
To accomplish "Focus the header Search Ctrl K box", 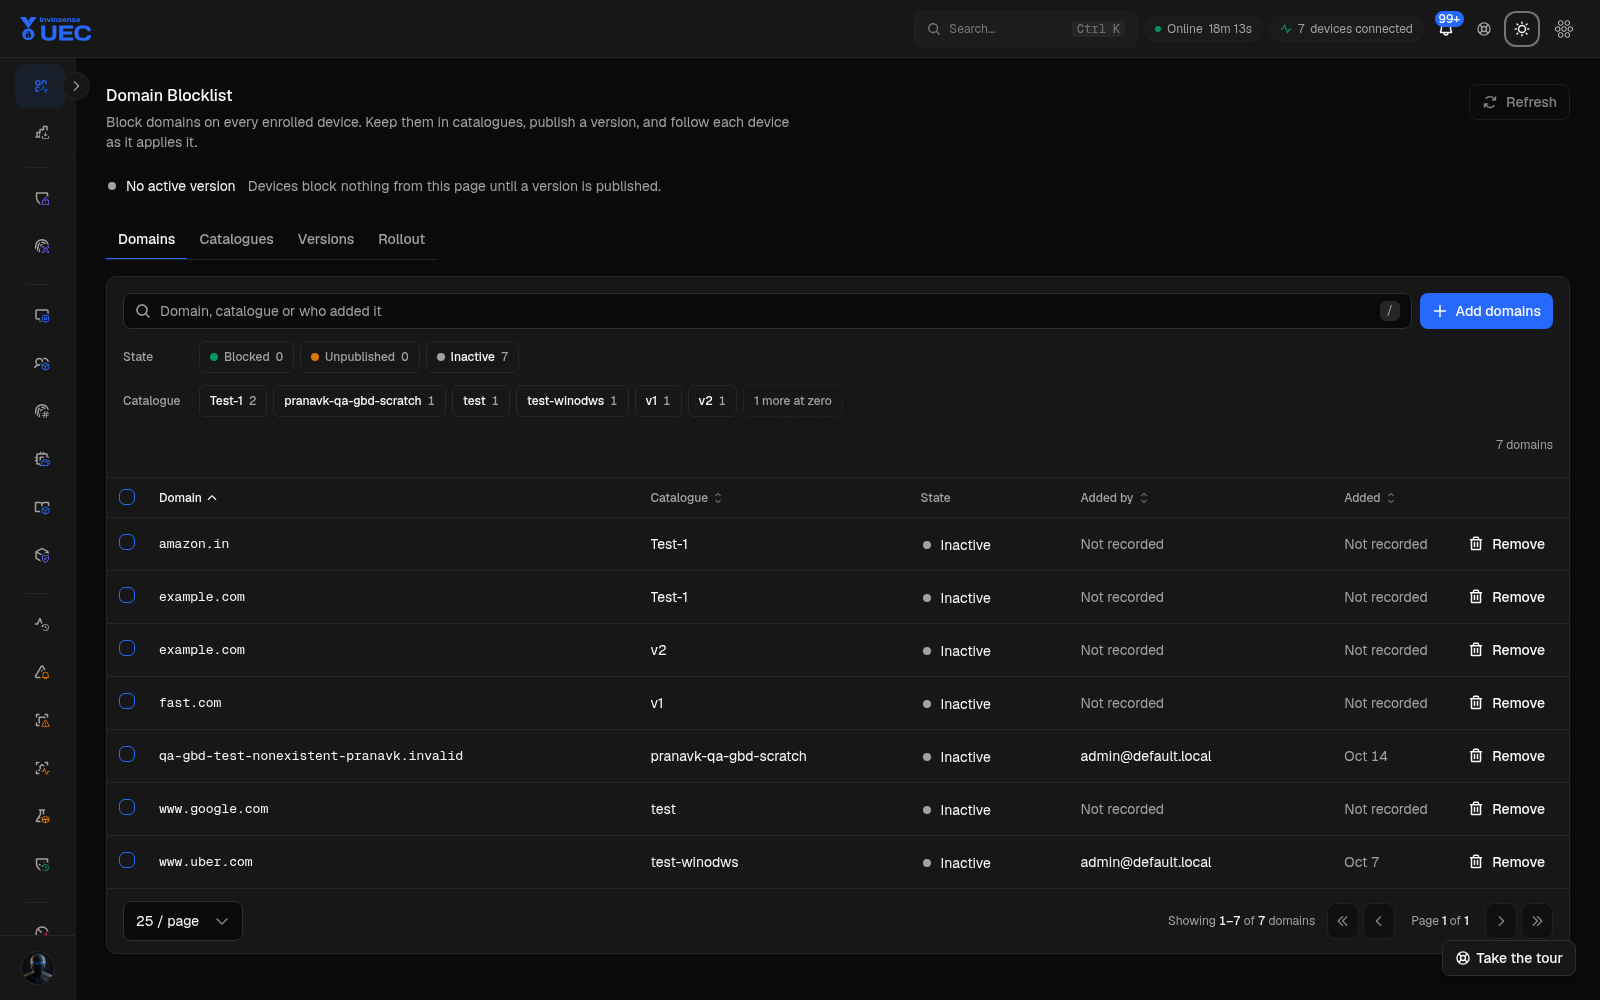I will coord(1025,29).
